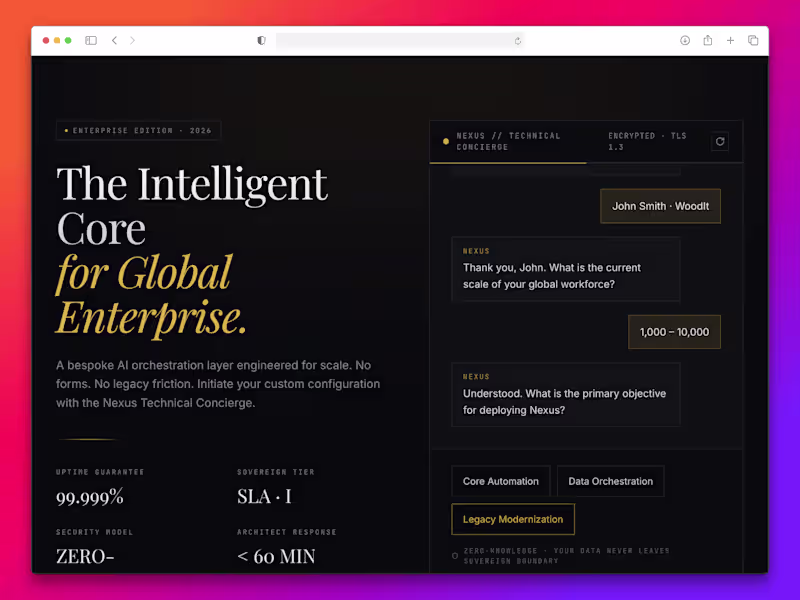Click the for Global Enterprise gold heading
This screenshot has height=600, width=800.
(152, 295)
